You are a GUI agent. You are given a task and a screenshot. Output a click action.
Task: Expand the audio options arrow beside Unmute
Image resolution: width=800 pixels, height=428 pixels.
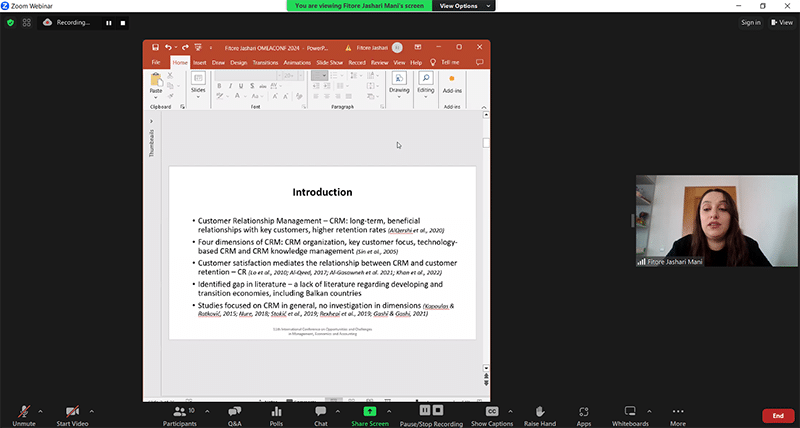40,408
